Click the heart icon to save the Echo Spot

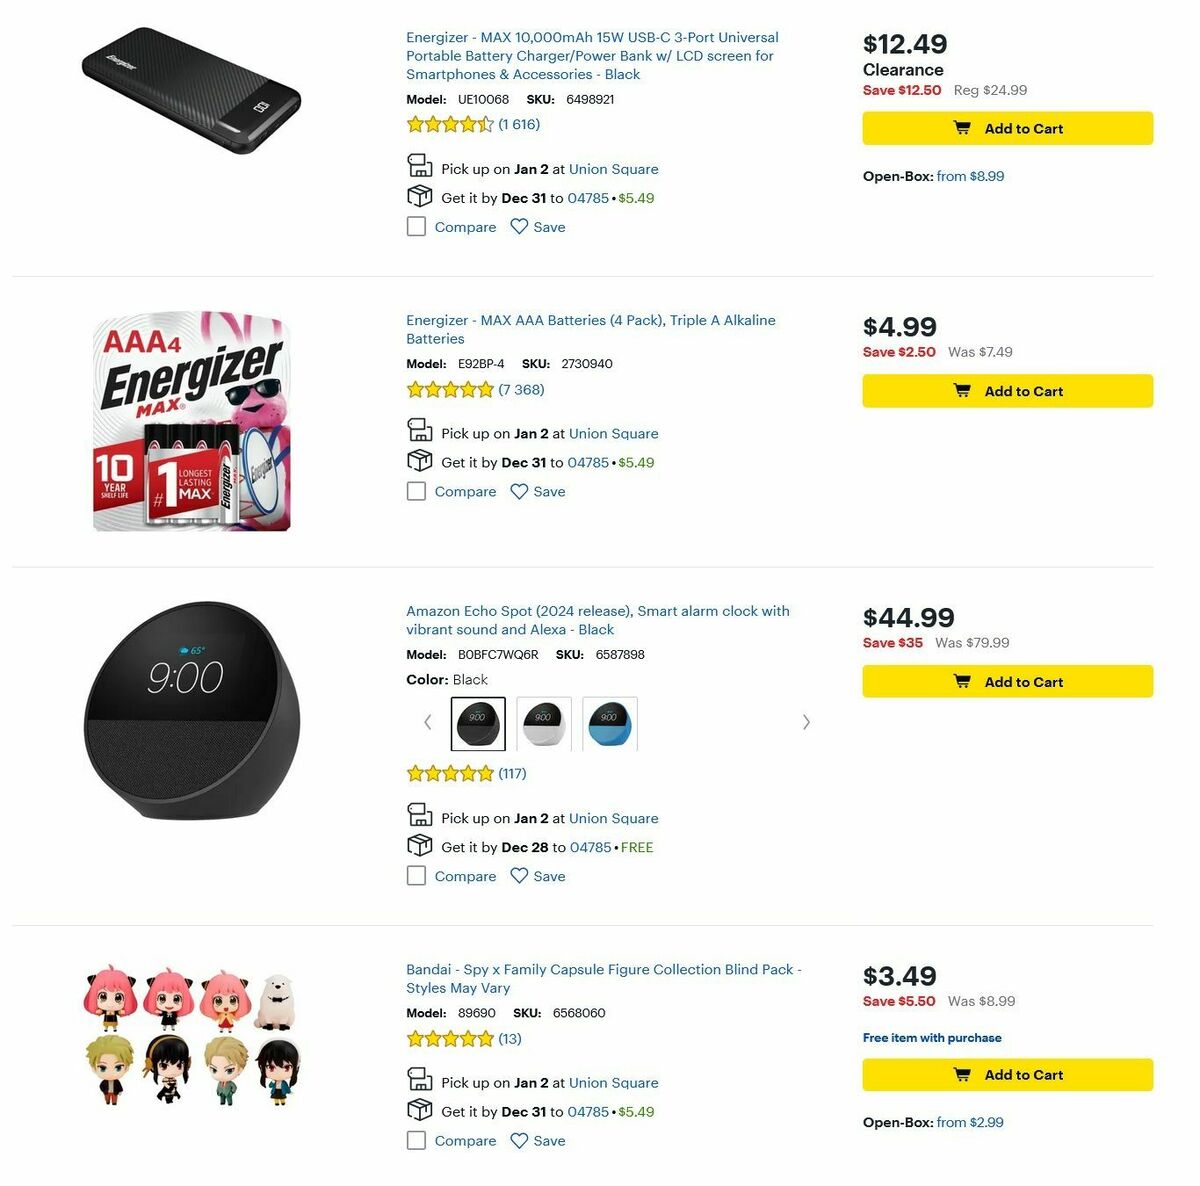pyautogui.click(x=519, y=875)
